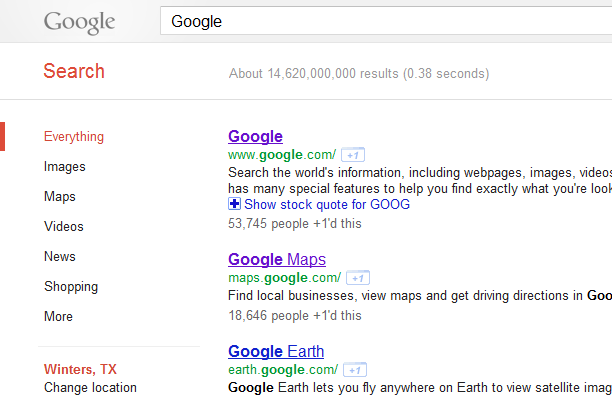Click the Google logo in header
Screen dimensions: 612x397
79,23
